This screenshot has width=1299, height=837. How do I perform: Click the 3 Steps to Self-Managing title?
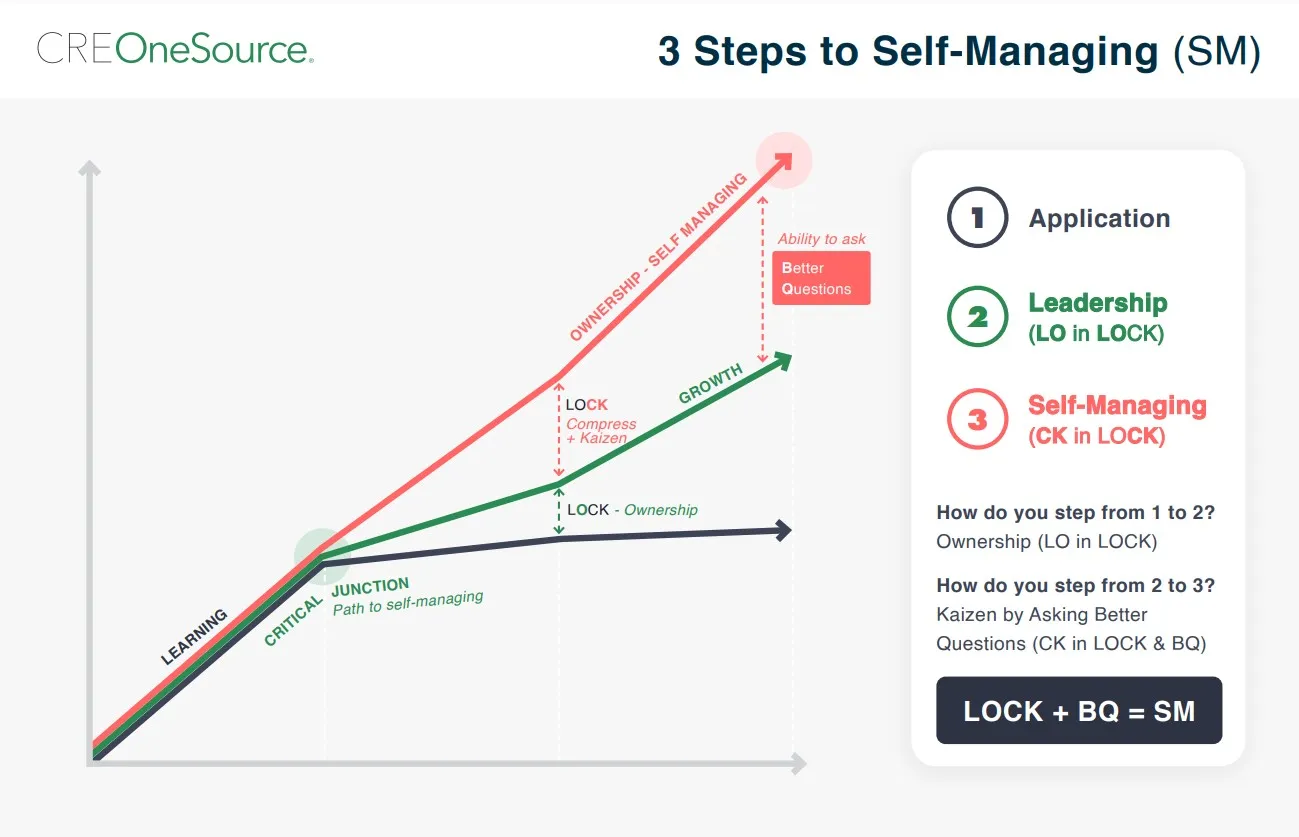coord(959,51)
